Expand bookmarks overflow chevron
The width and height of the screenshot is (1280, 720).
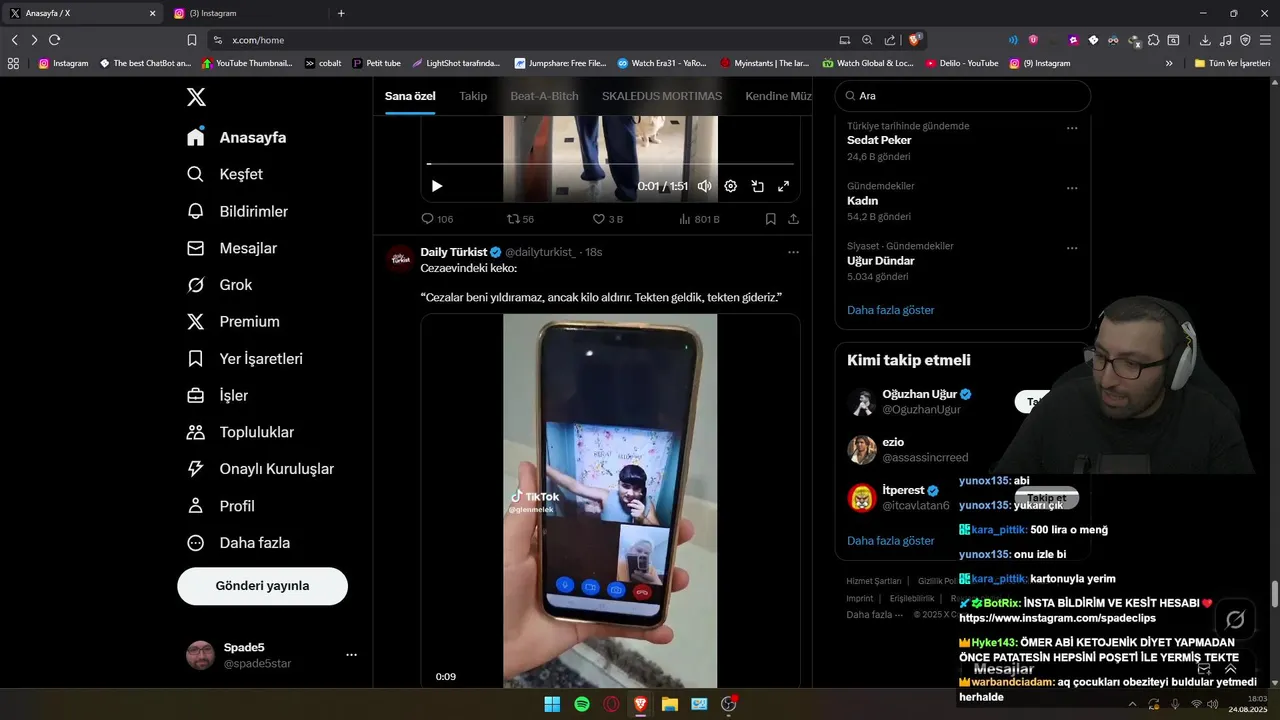(x=1169, y=63)
